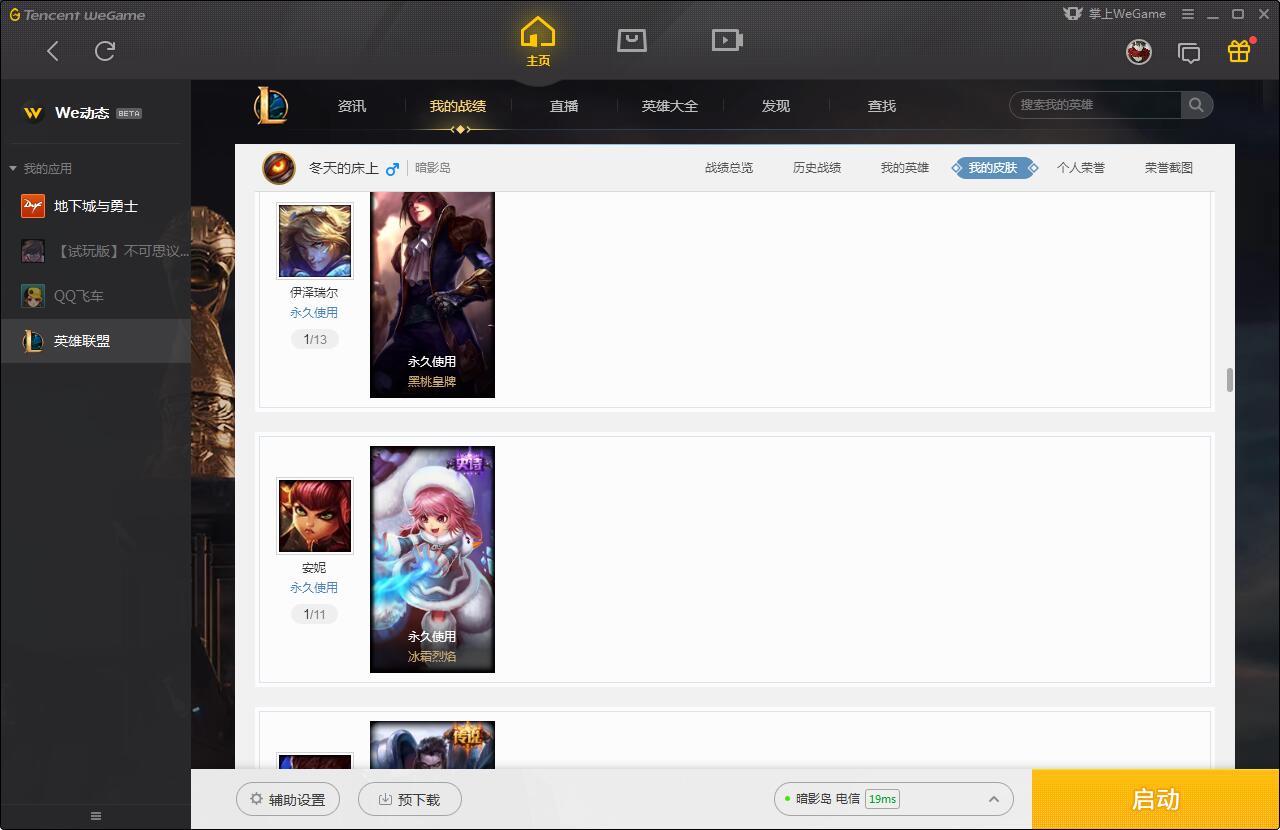Image resolution: width=1280 pixels, height=830 pixels.
Task: Switch to 战绩总览 subtab
Action: coord(729,168)
